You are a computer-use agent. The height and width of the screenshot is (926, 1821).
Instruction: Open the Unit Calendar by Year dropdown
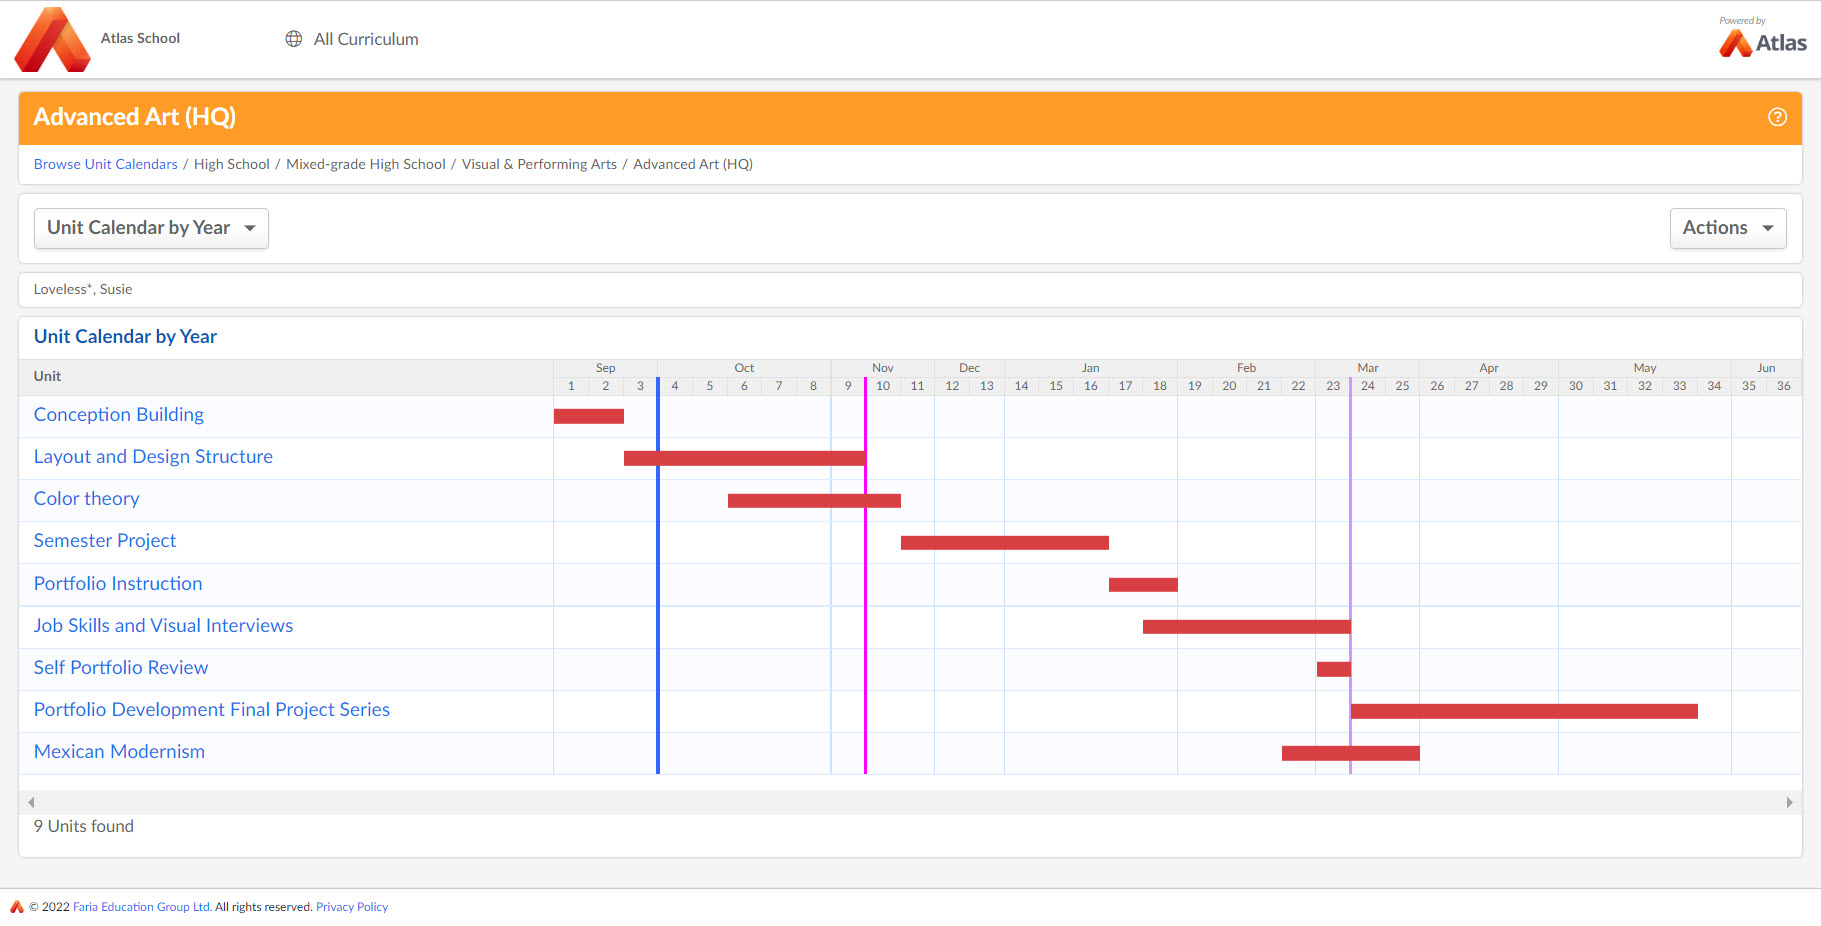151,228
